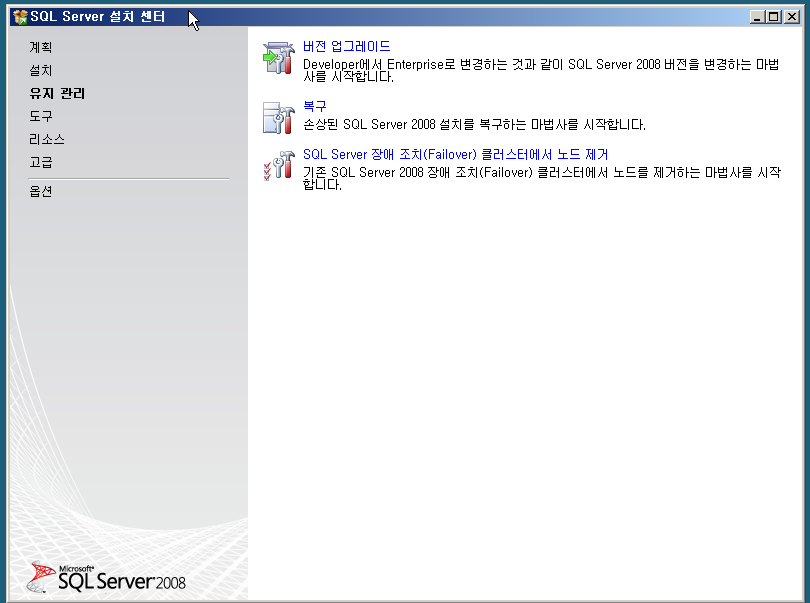Minimize the SQL Server 설치 센터 window
This screenshot has width=810, height=603.
[757, 17]
